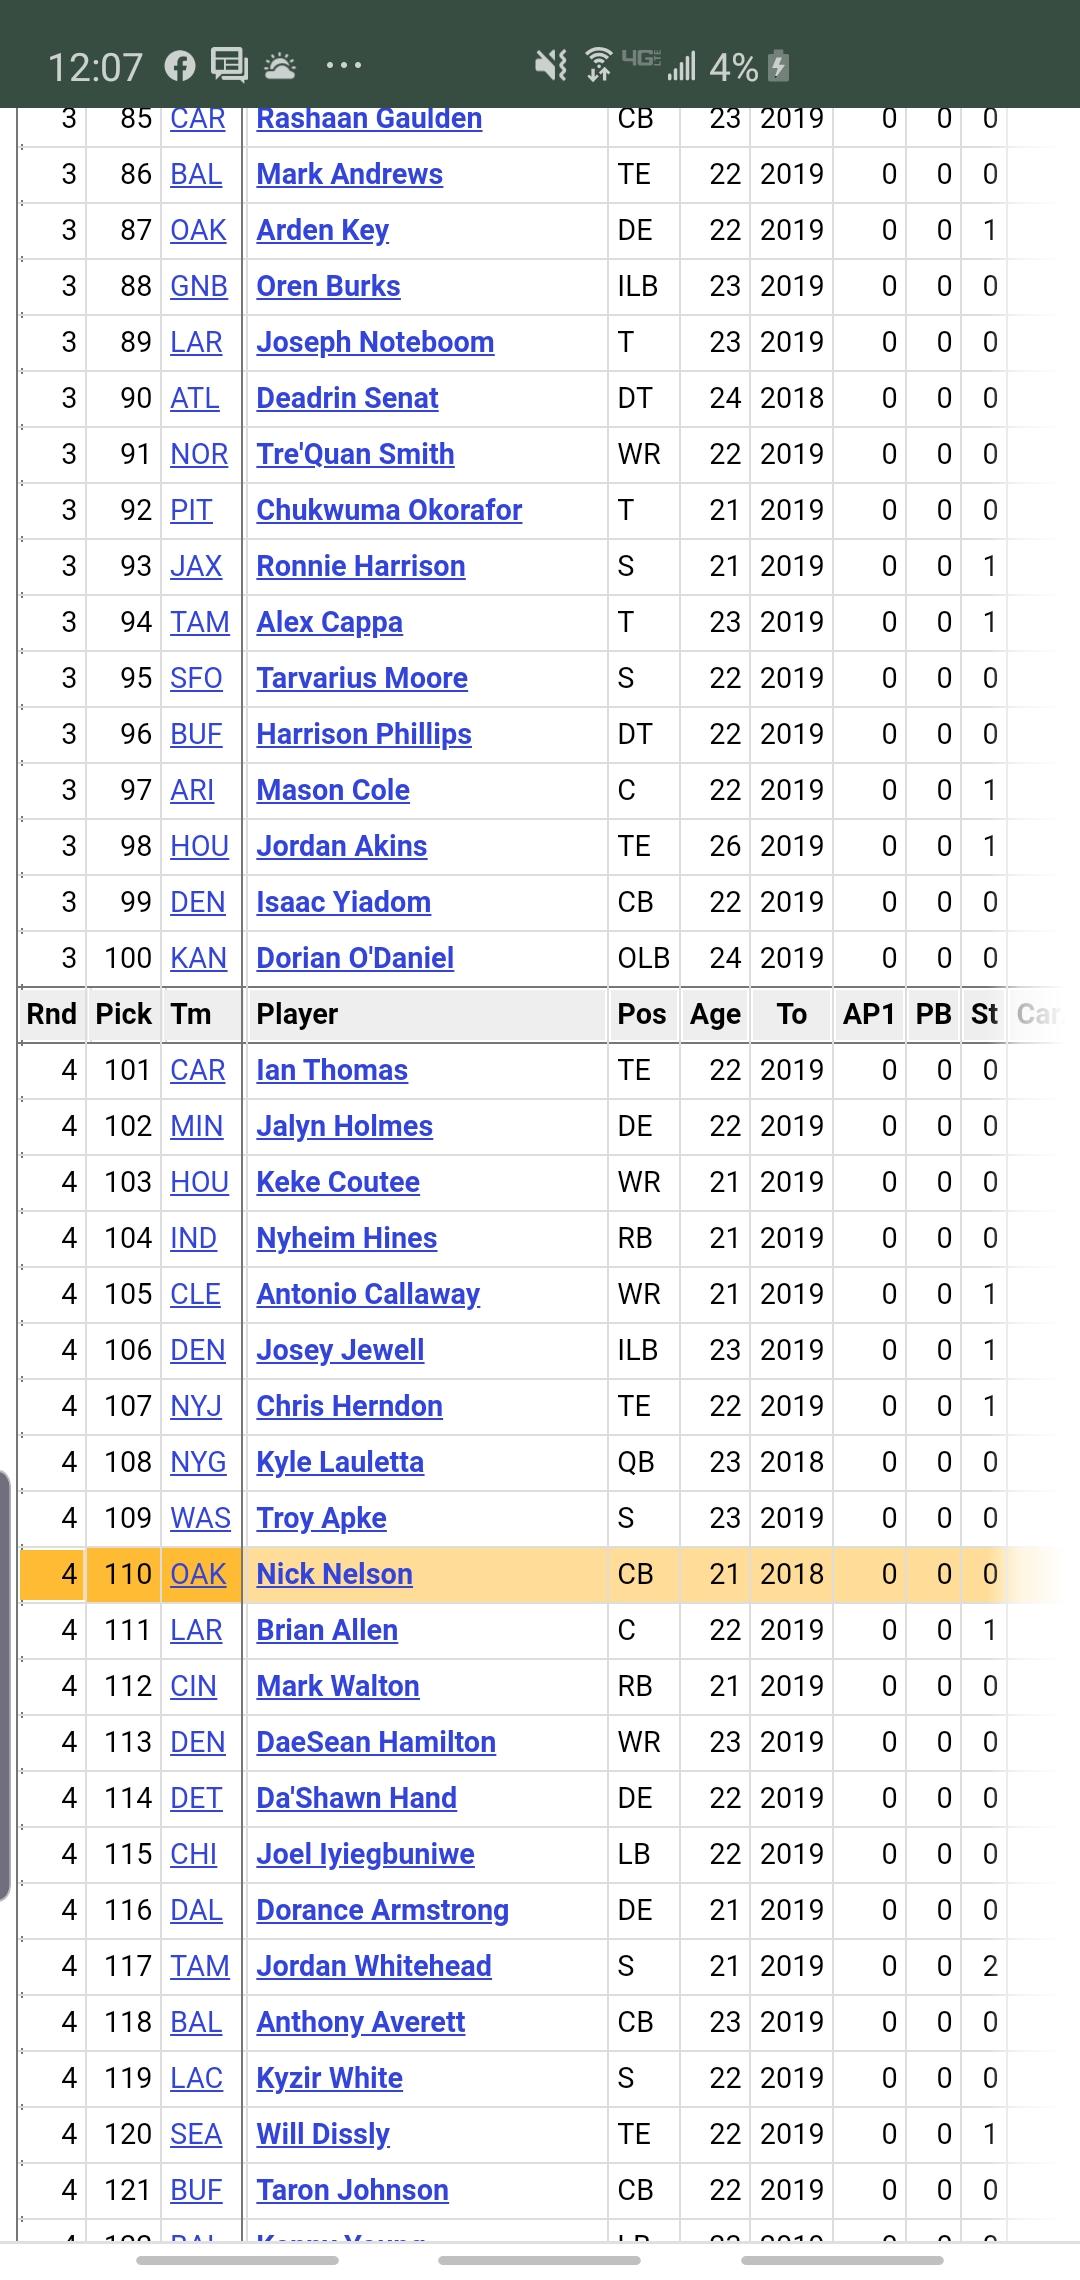Tap the Facebook notification icon
Viewport: 1080px width, 2280px height.
pos(180,67)
